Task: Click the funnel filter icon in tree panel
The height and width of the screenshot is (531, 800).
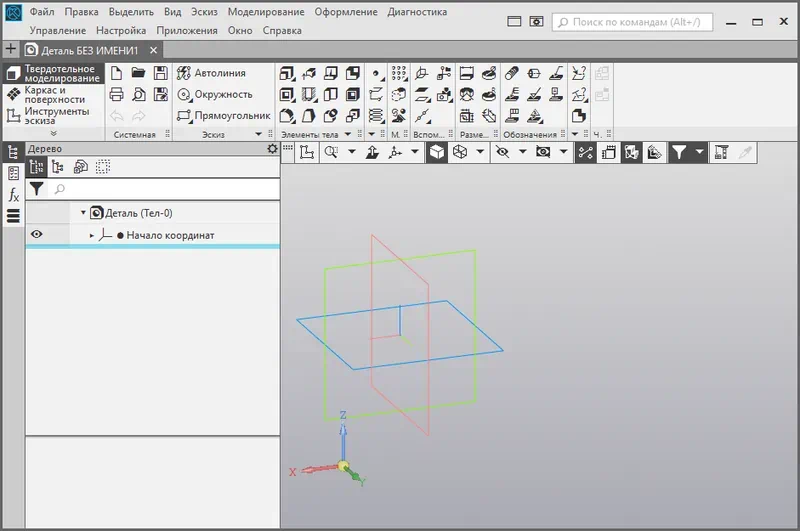Action: coord(37,188)
